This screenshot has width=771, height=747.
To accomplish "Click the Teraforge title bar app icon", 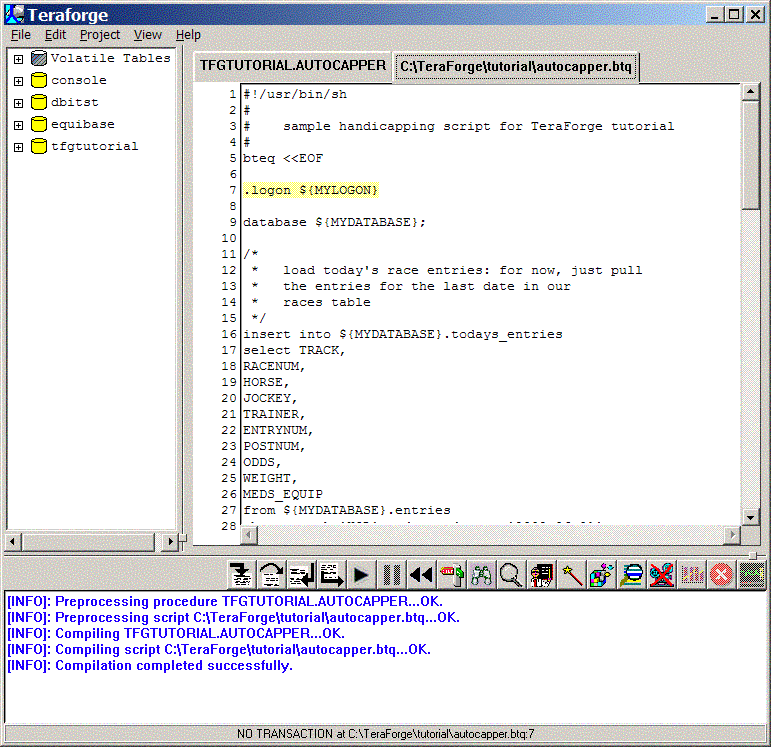I will [14, 14].
